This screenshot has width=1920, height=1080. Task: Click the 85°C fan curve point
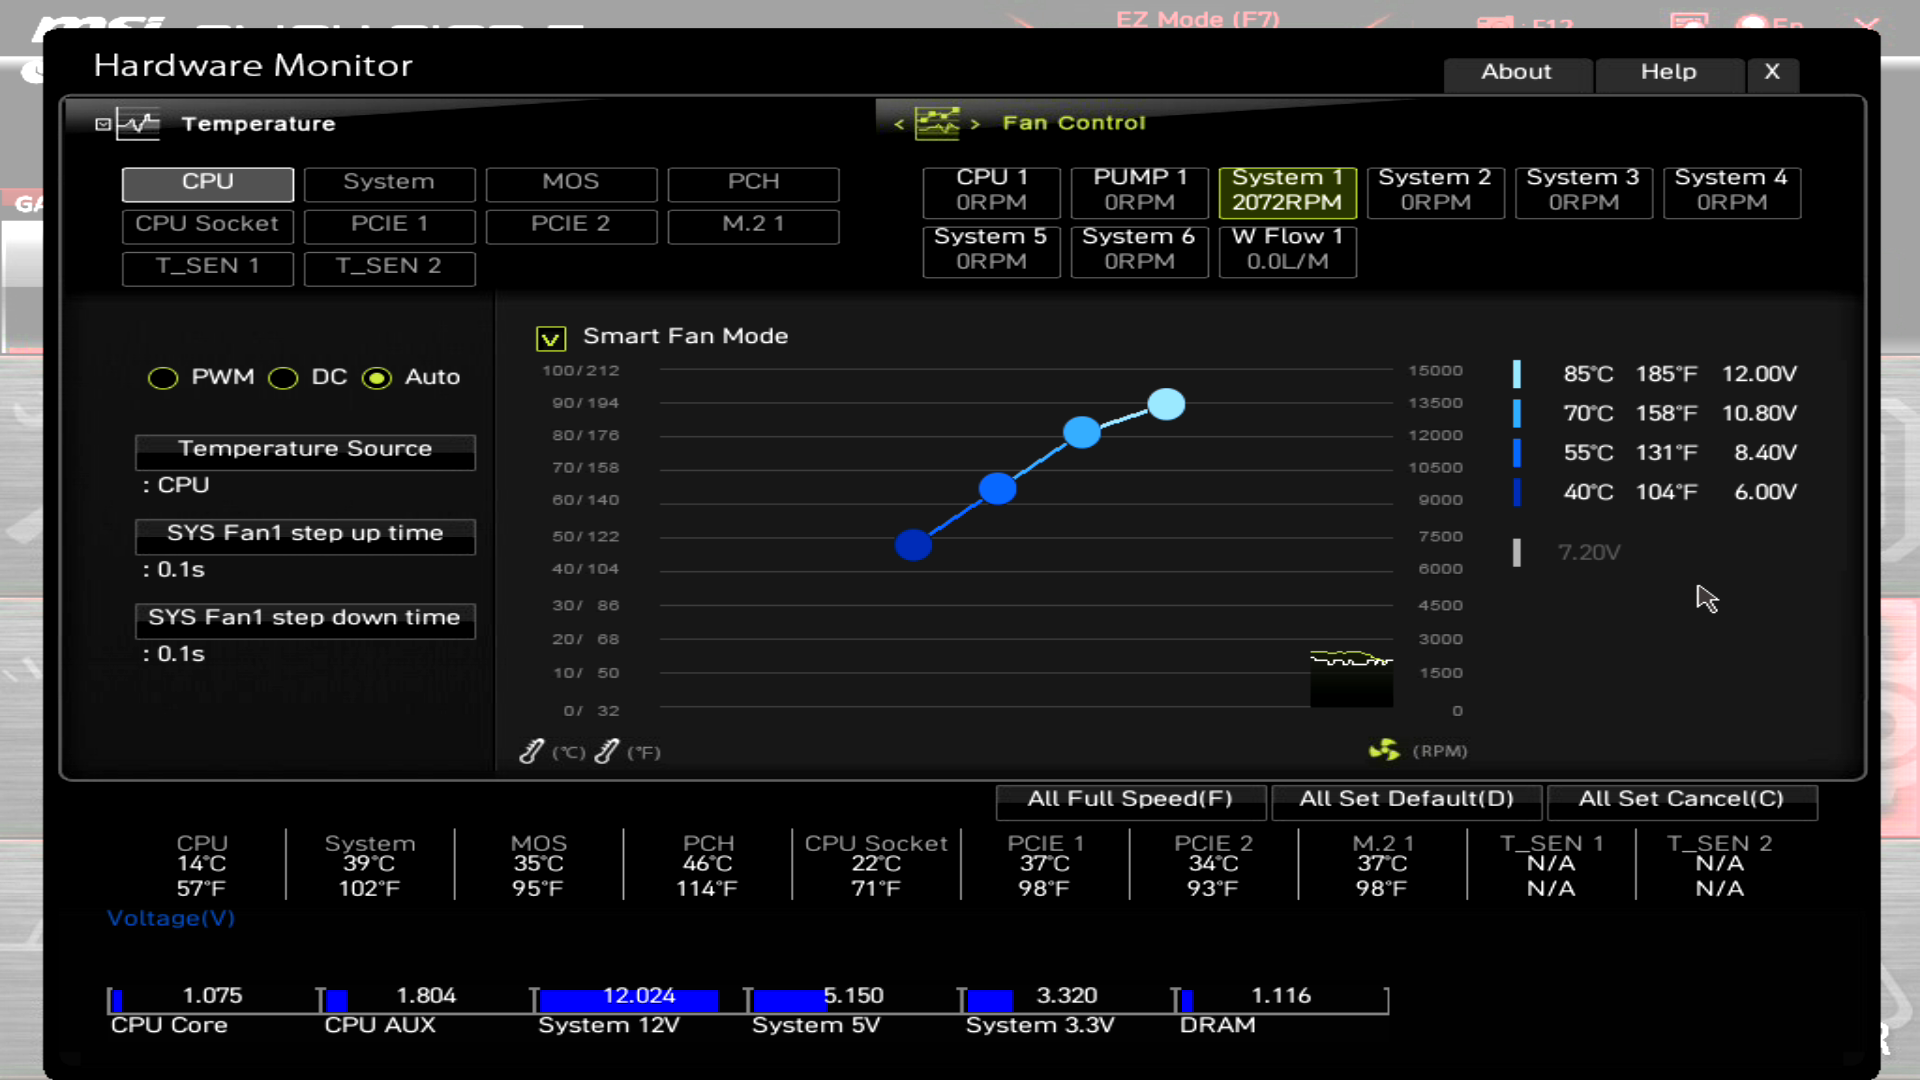click(x=1166, y=404)
